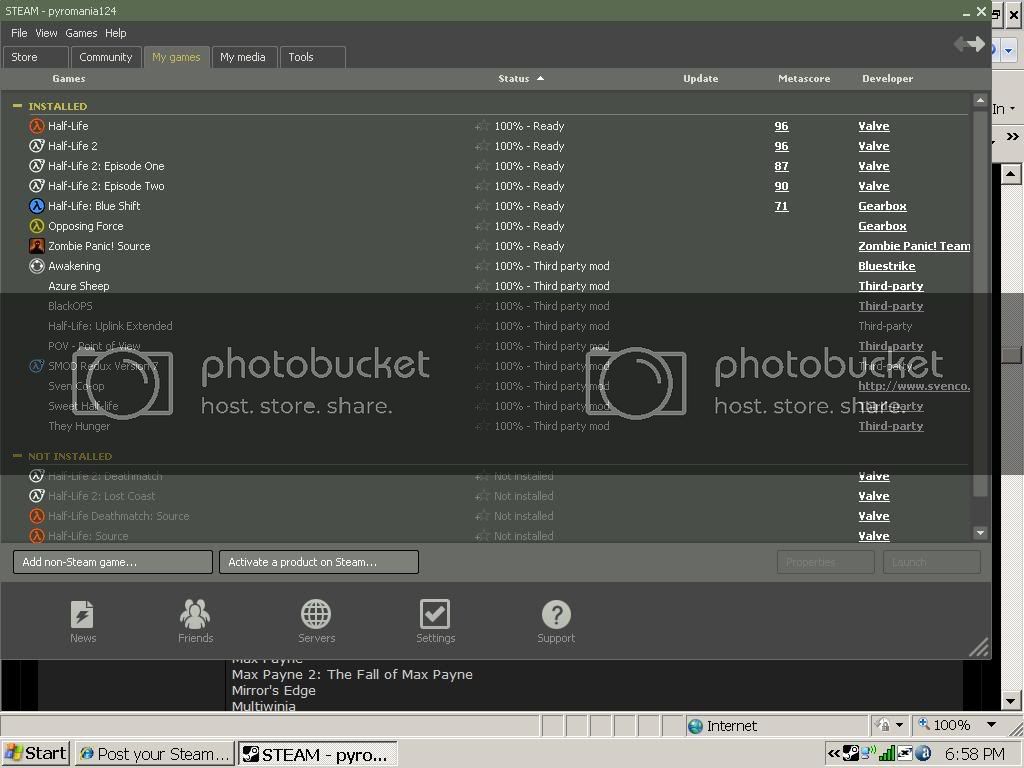Click the Half-Life: Source game icon
1024x768 pixels.
(37, 536)
